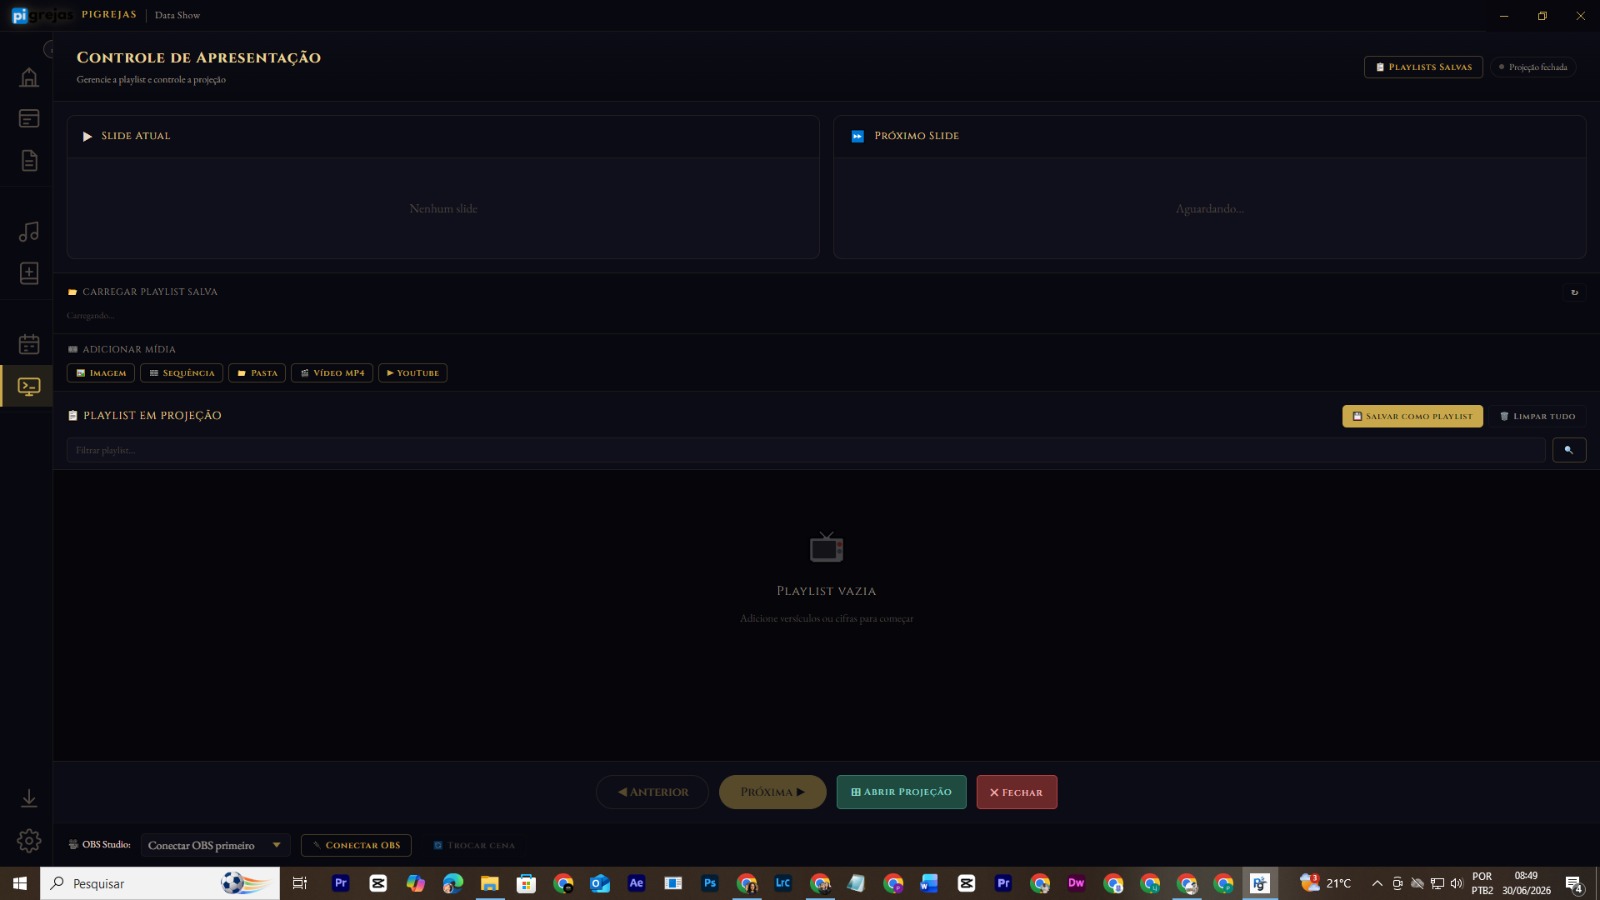Show hidden system tray icons
The width and height of the screenshot is (1600, 900).
click(1377, 883)
